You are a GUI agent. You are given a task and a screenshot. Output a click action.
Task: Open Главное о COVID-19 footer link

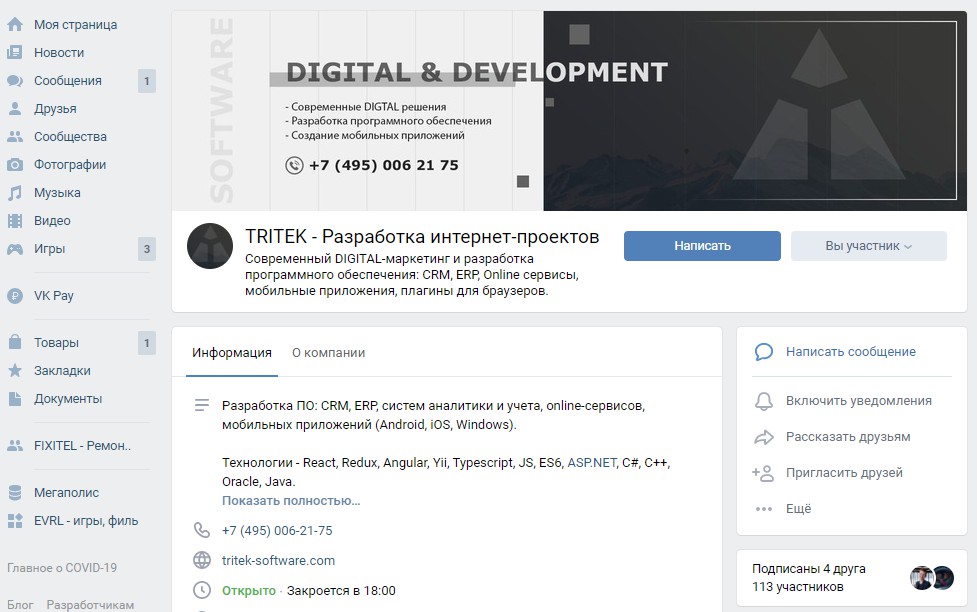click(62, 568)
